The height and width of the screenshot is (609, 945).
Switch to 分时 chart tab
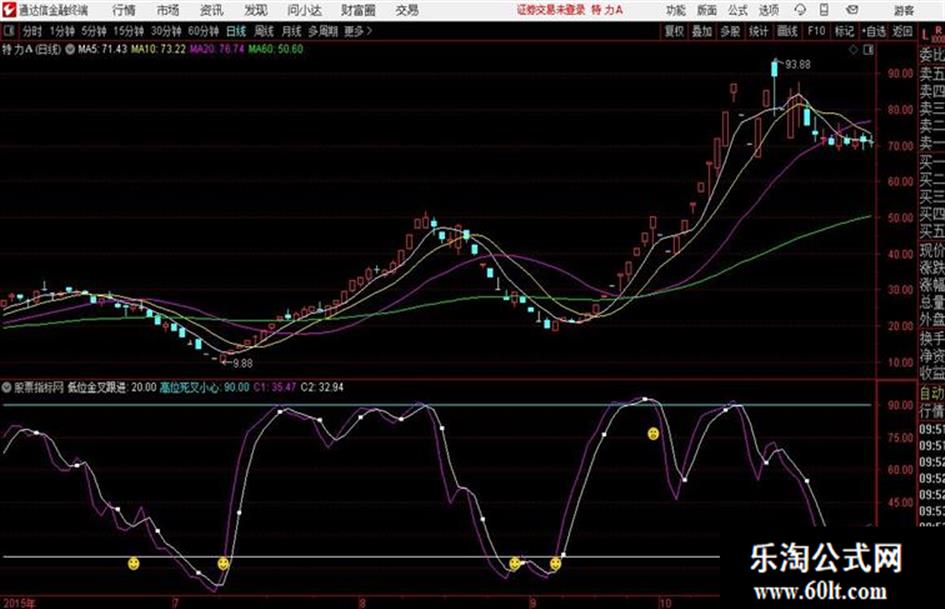click(x=32, y=31)
